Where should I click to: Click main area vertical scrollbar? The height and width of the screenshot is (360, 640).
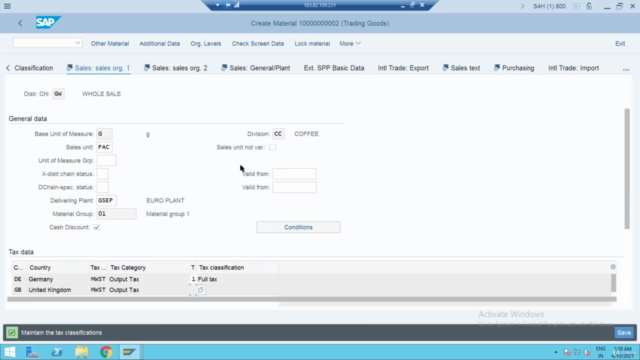point(627,169)
